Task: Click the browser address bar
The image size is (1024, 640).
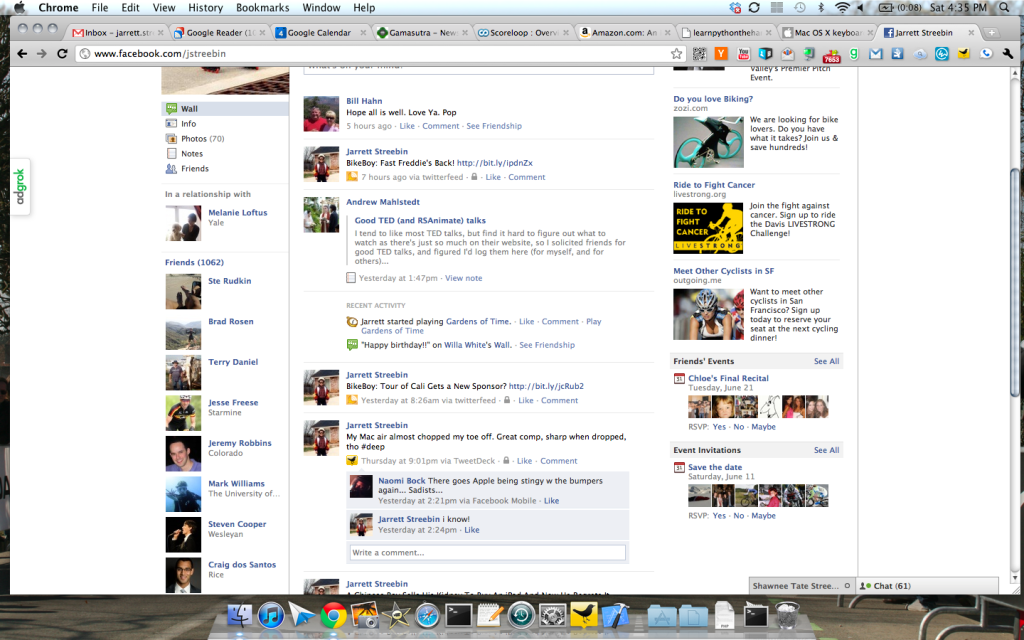Action: click(379, 54)
